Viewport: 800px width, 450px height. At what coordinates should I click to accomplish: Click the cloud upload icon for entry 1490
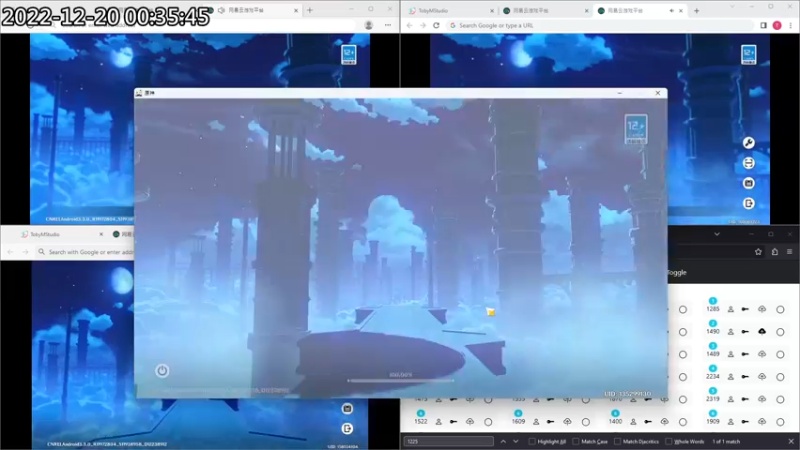point(762,332)
